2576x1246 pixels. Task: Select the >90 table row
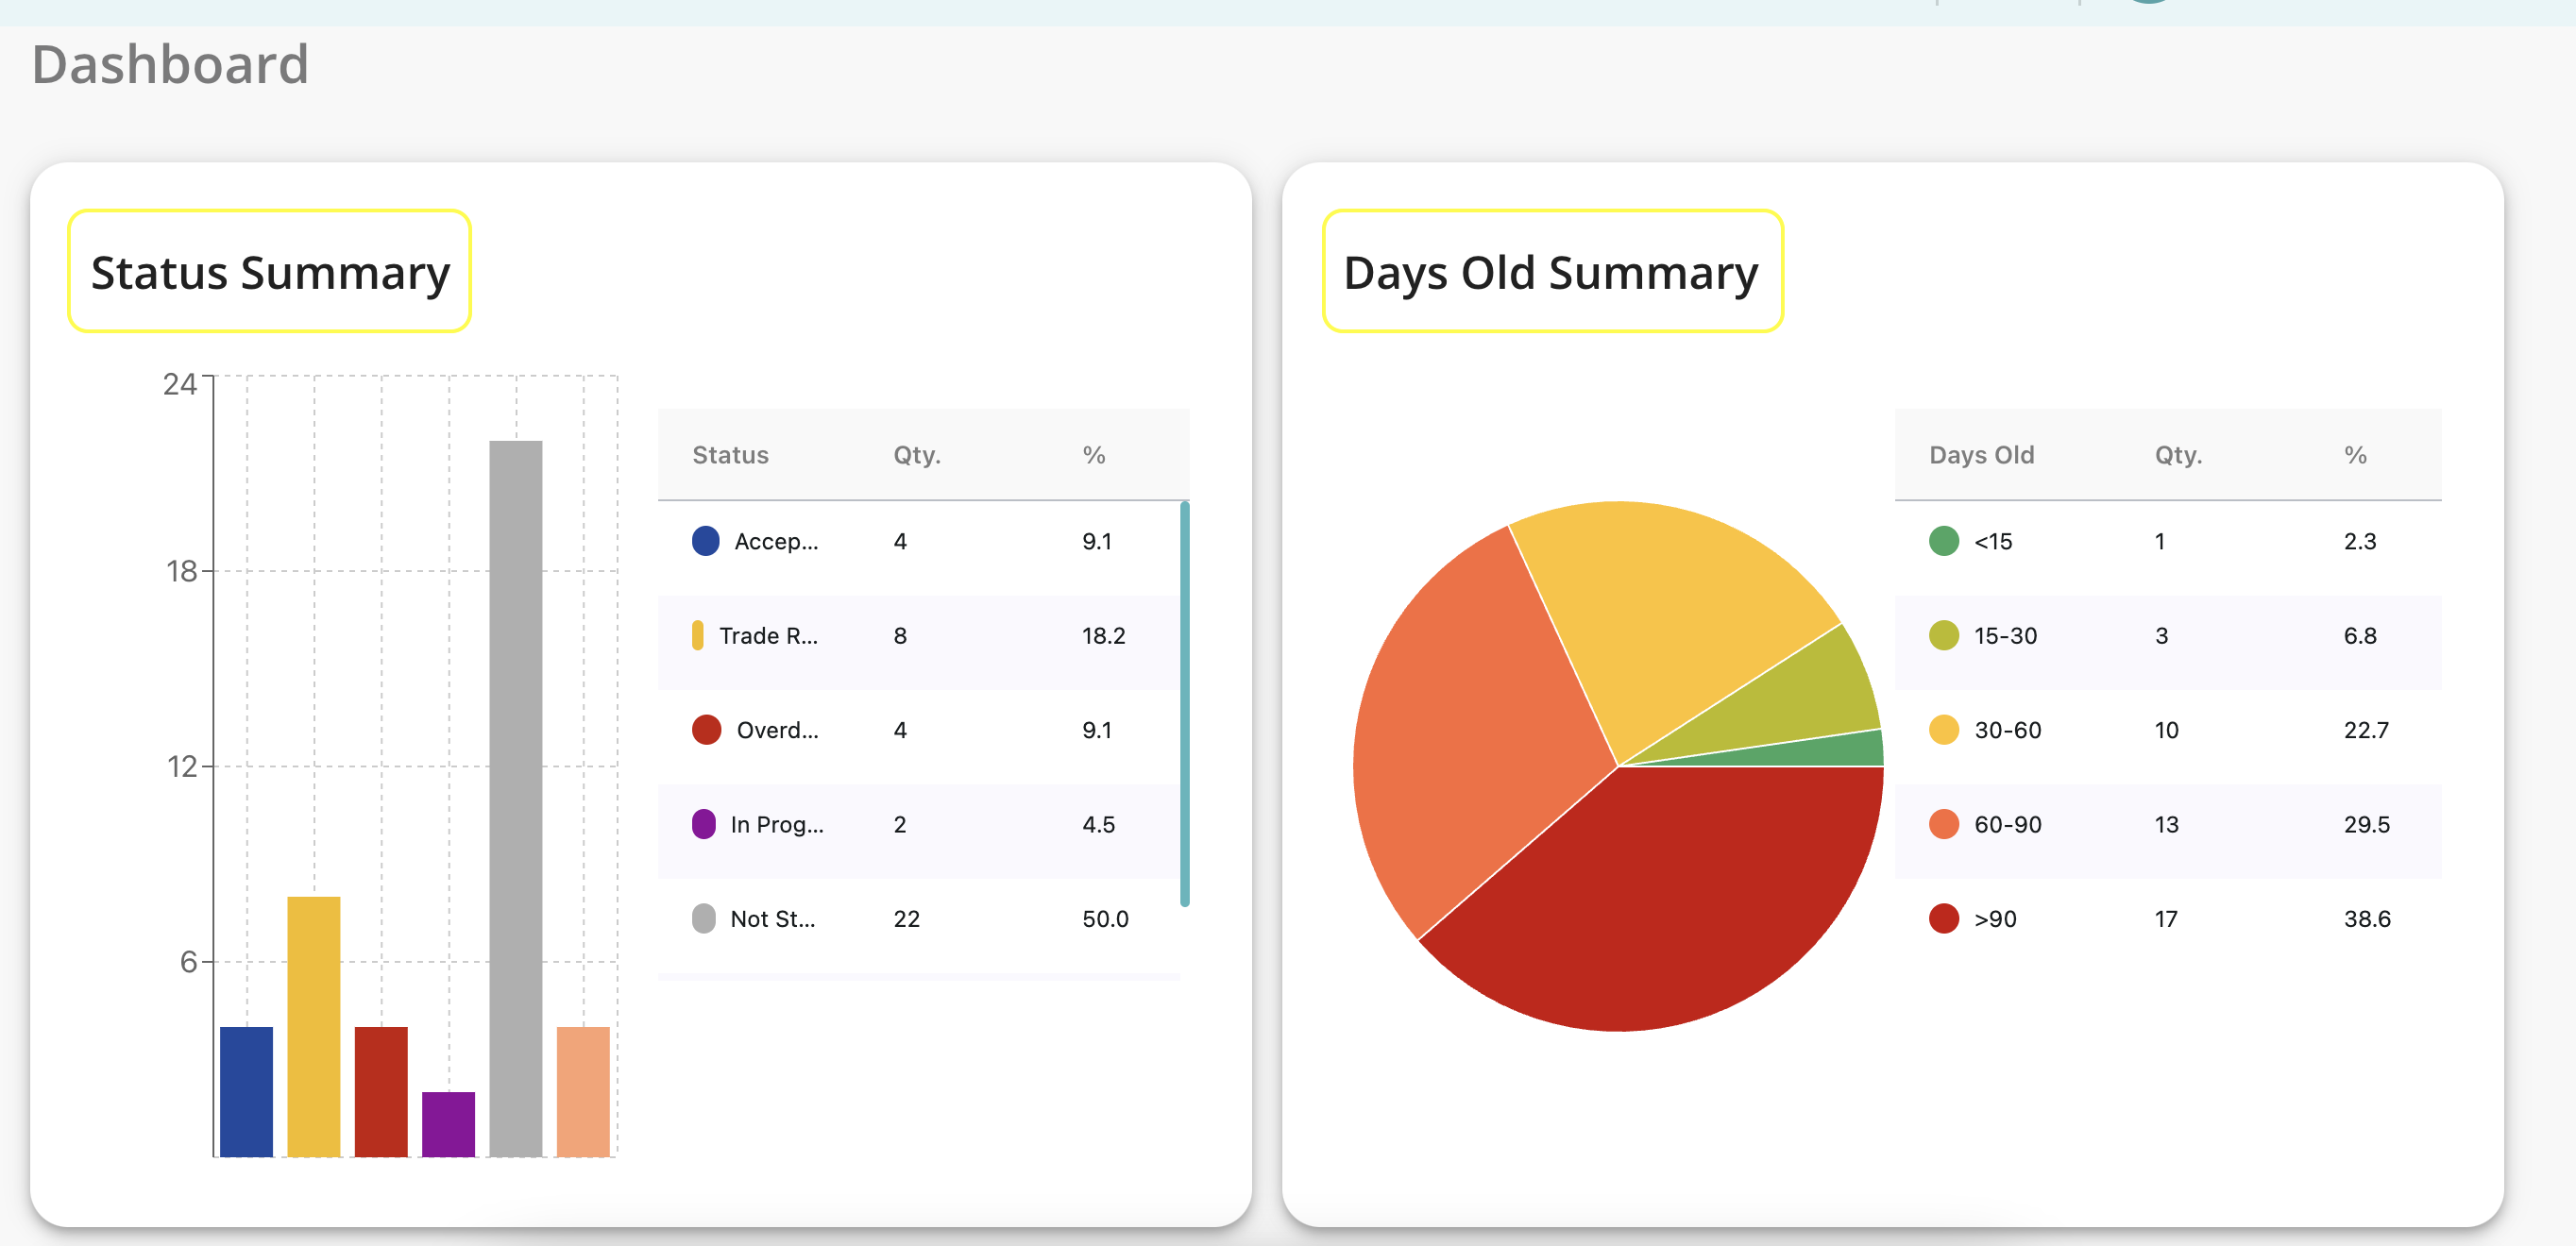[x=2167, y=918]
